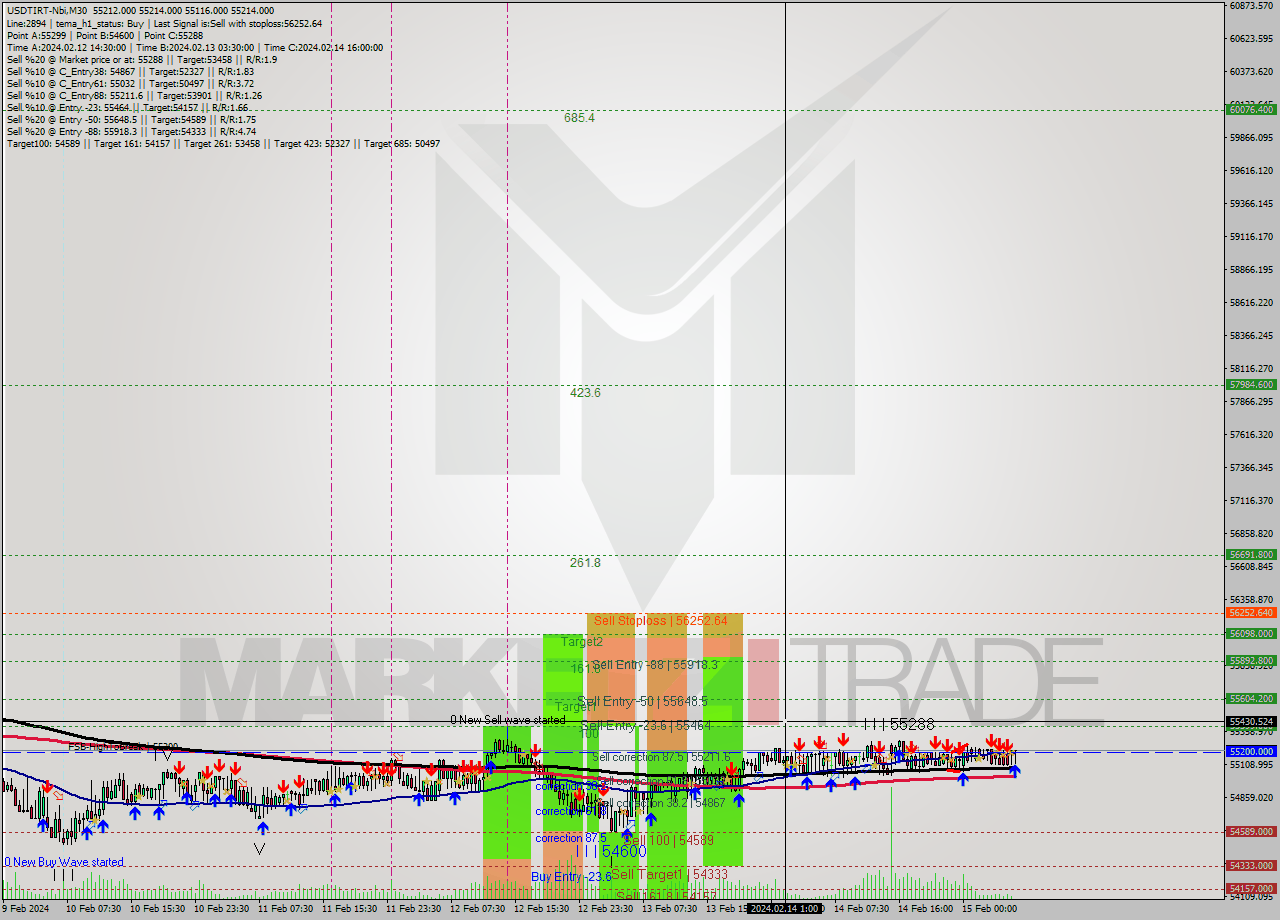Click the 10 Feb 07:30 time label

click(94, 909)
